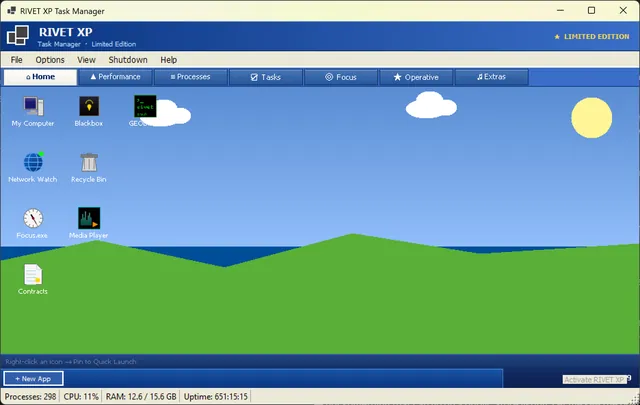Click the Activate RIVET XP link
This screenshot has width=640, height=405.
click(594, 380)
